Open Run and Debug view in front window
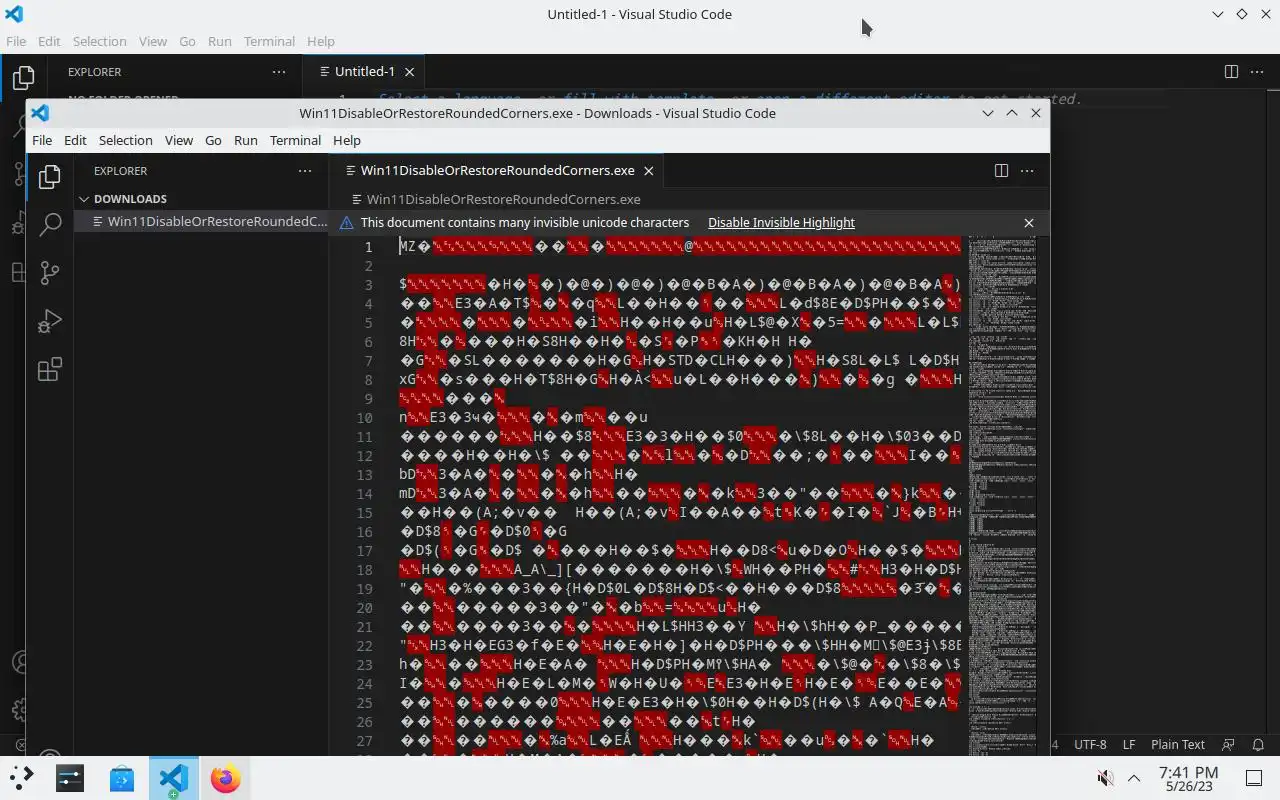 tap(49, 321)
